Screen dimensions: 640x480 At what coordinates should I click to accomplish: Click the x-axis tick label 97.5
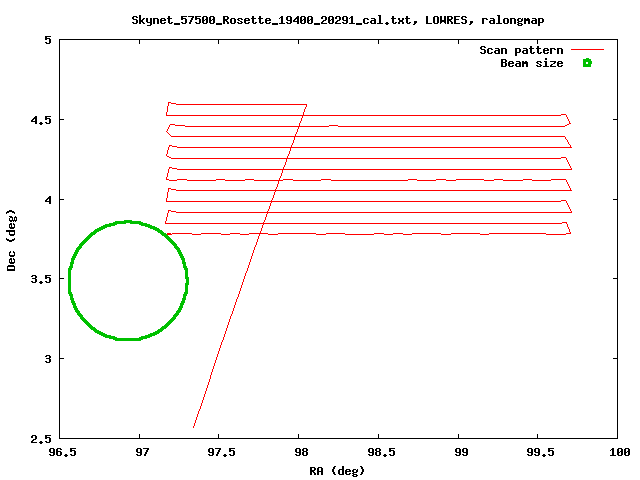221,452
